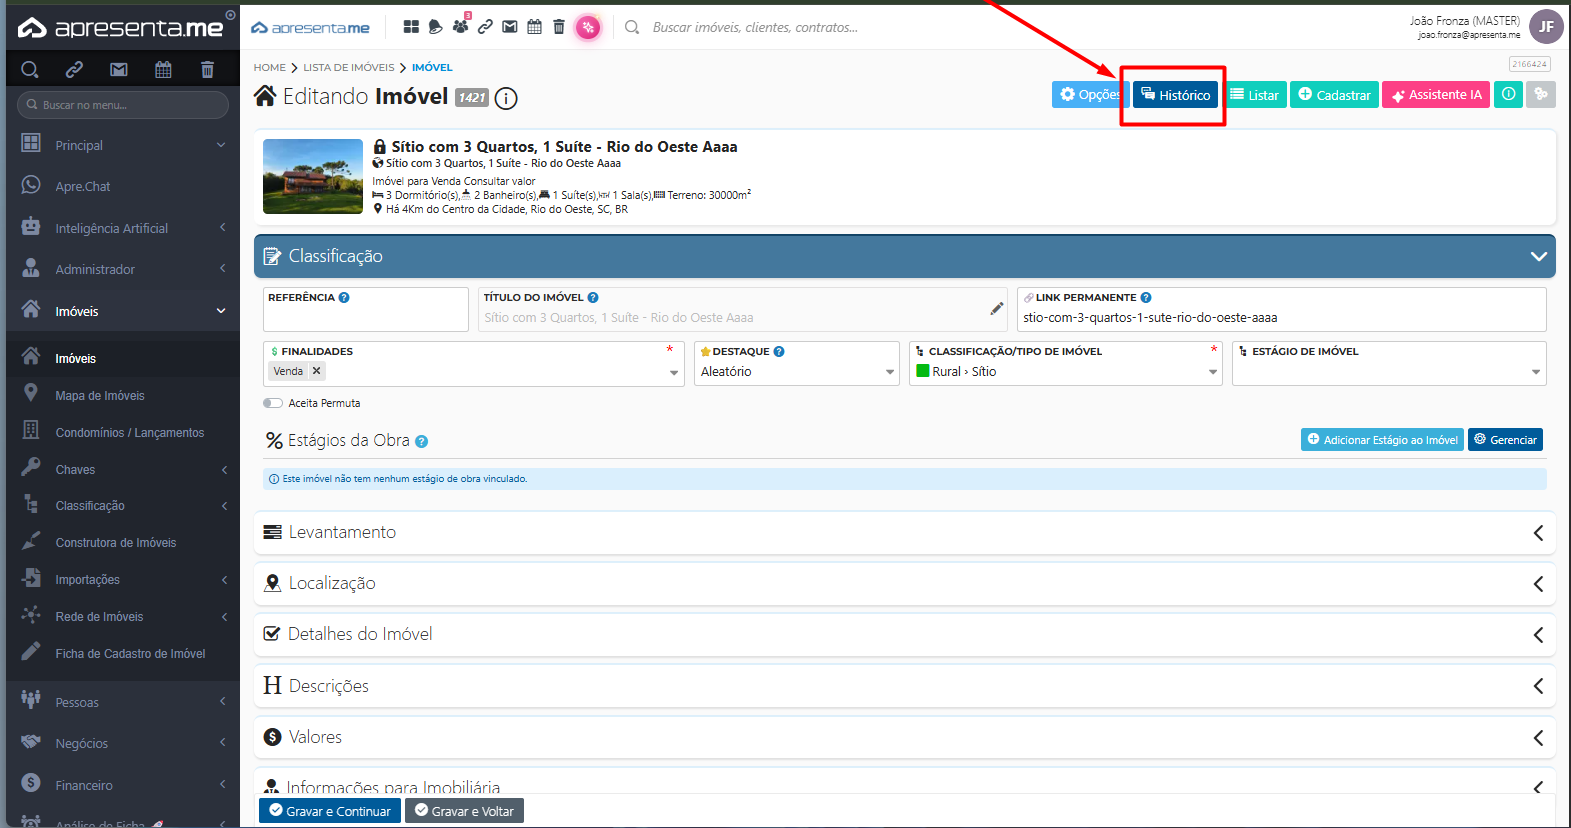Image resolution: width=1571 pixels, height=828 pixels.
Task: Open notifications bell in top toolbar
Action: click(x=435, y=27)
